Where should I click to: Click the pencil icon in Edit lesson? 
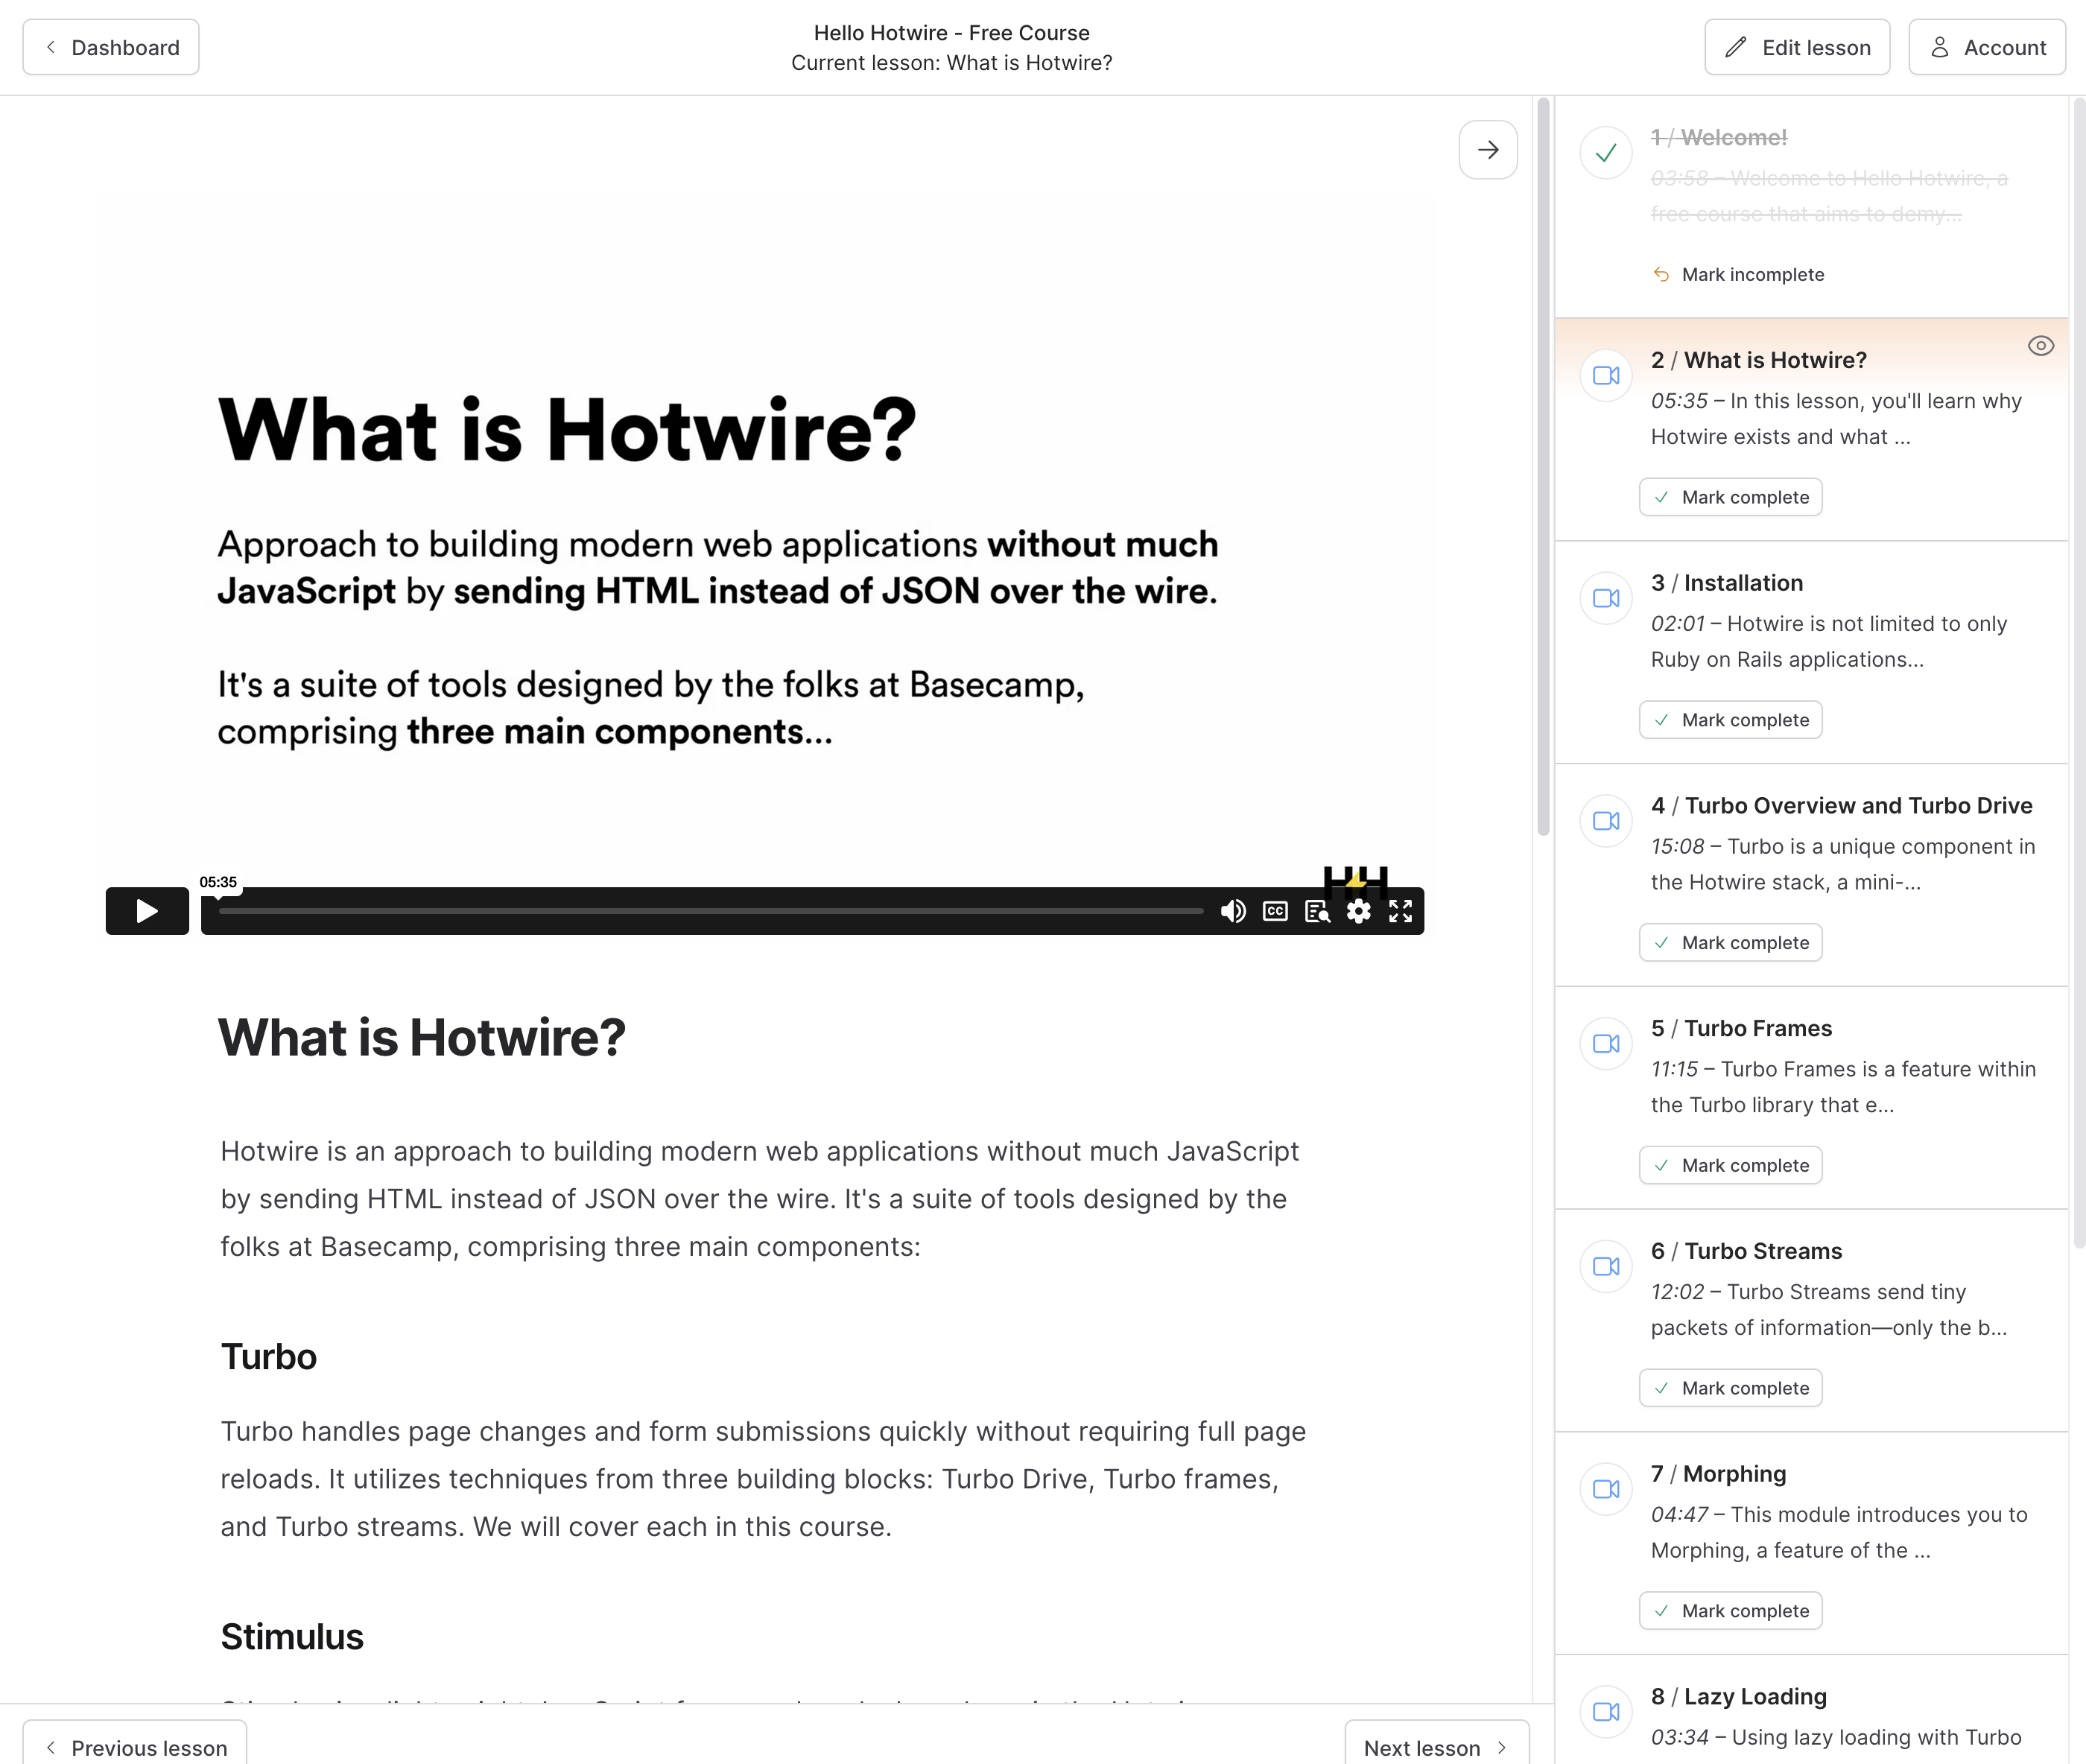coord(1736,47)
